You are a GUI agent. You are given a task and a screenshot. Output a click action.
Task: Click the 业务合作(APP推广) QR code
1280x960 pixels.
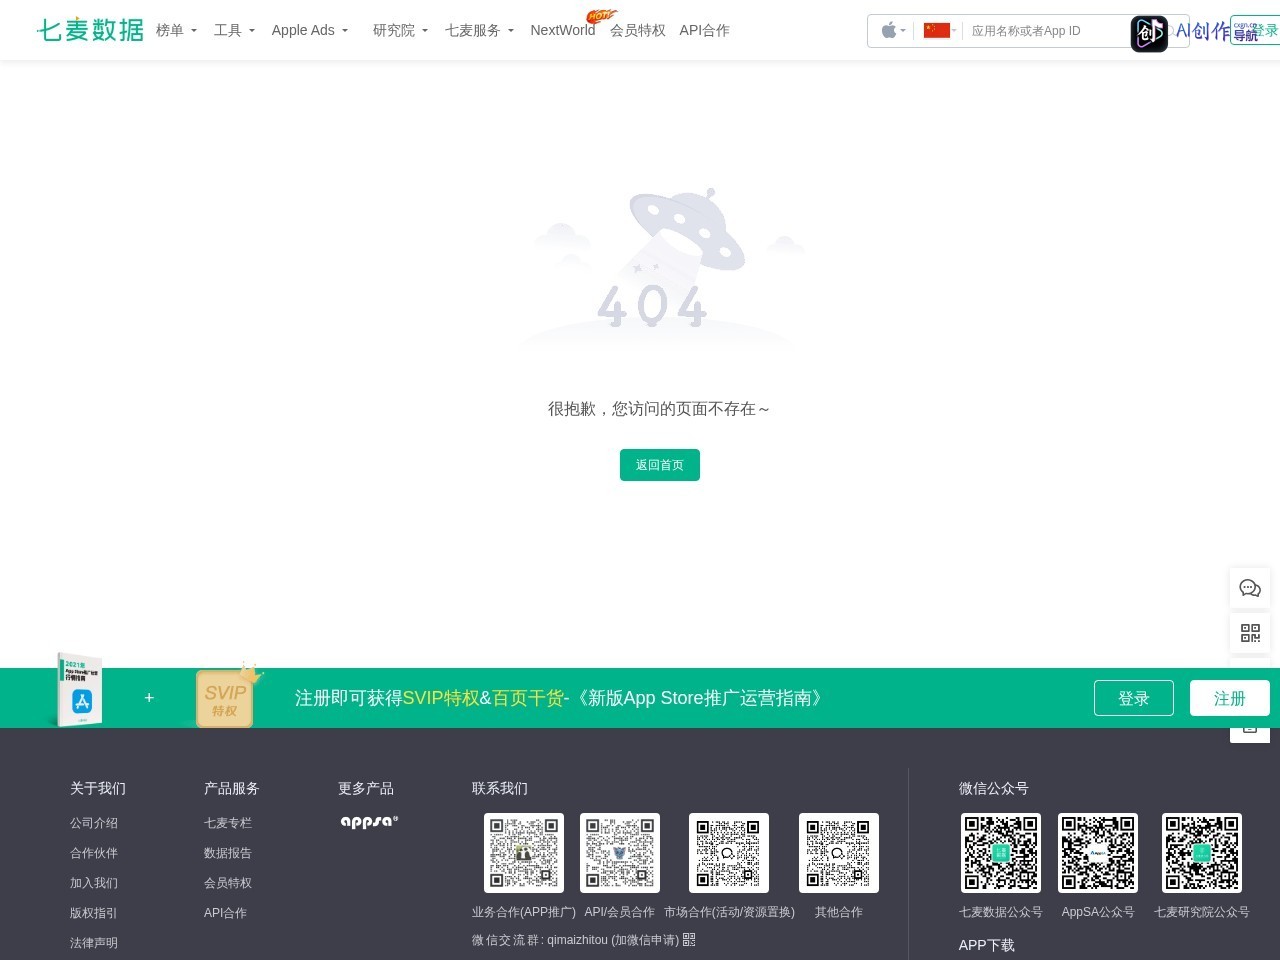click(524, 853)
